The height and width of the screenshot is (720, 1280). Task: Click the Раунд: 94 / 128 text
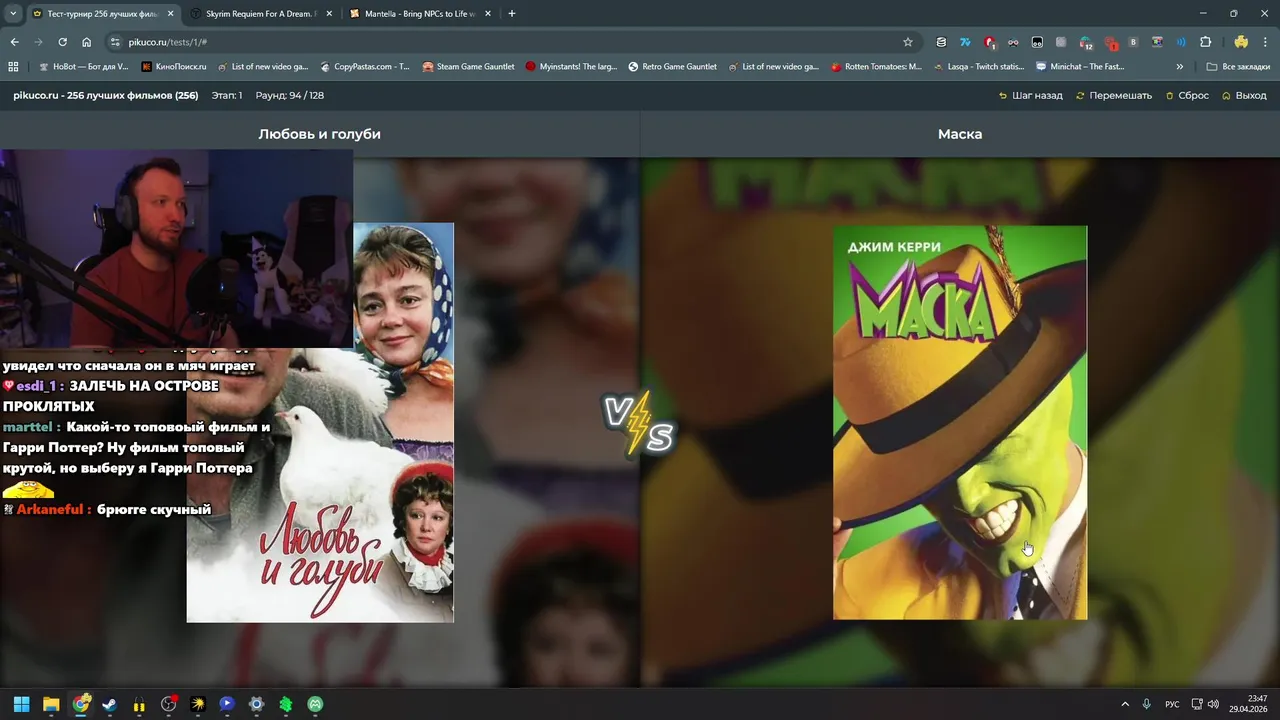click(290, 96)
